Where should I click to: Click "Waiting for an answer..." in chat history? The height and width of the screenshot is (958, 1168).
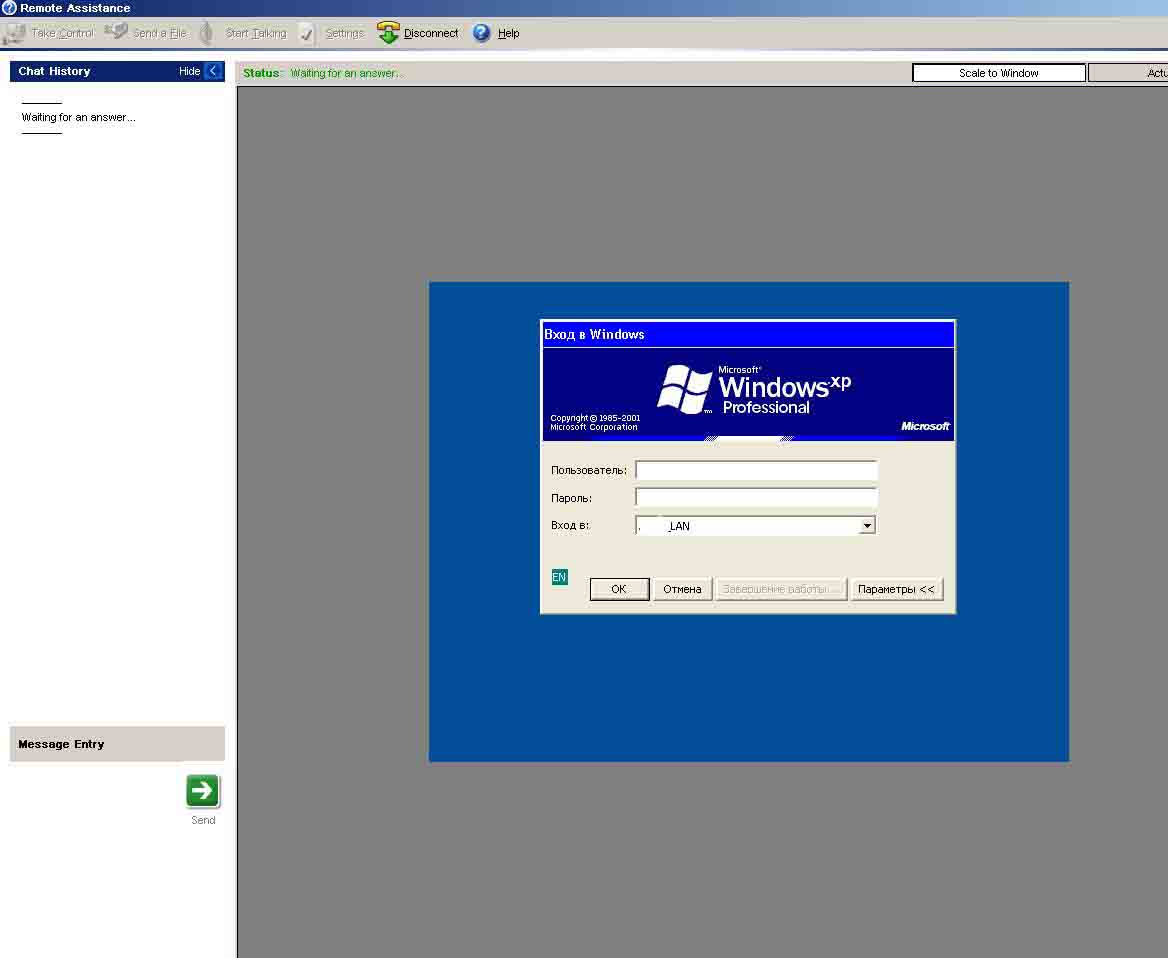78,117
